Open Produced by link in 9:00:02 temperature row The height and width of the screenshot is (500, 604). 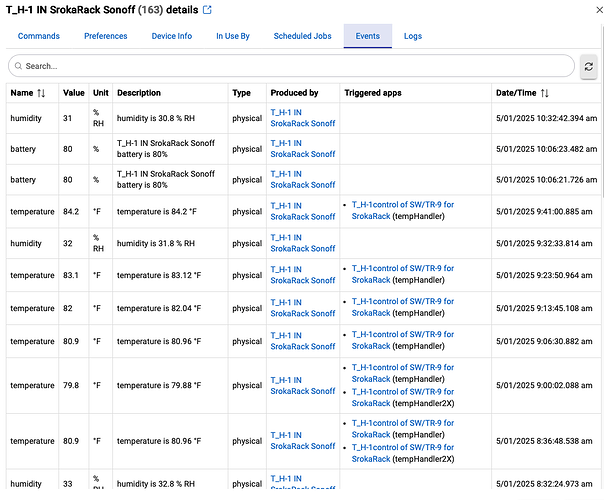click(x=303, y=386)
